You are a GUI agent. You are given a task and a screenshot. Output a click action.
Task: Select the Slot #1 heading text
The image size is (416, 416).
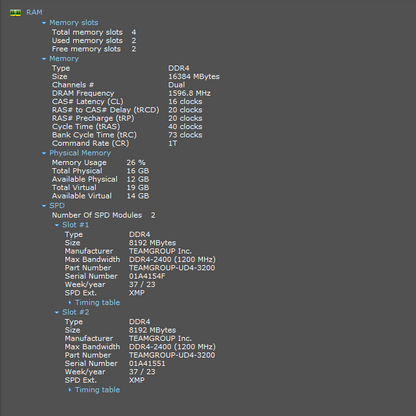(x=76, y=225)
